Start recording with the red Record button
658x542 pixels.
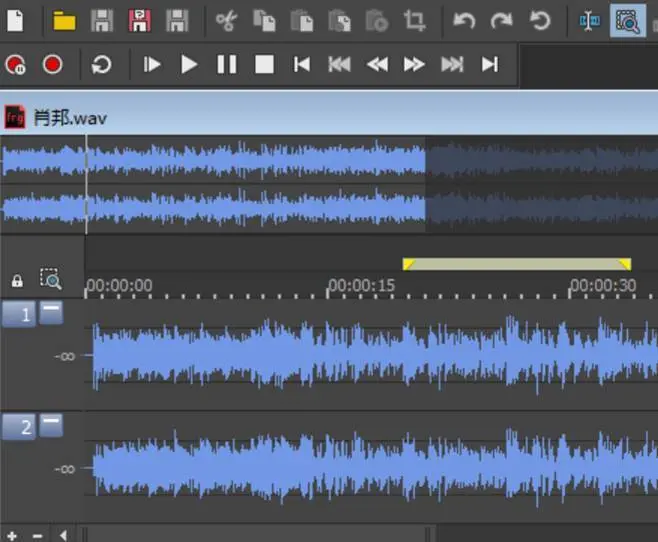[52, 64]
